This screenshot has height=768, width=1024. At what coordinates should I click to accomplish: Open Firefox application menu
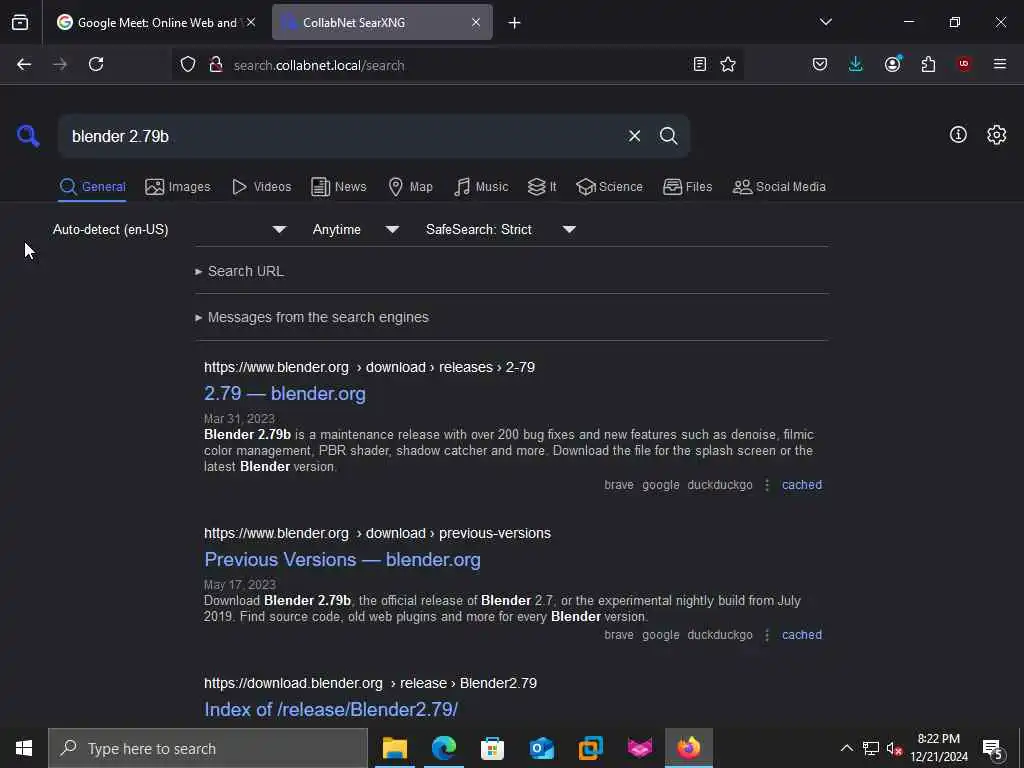(999, 64)
